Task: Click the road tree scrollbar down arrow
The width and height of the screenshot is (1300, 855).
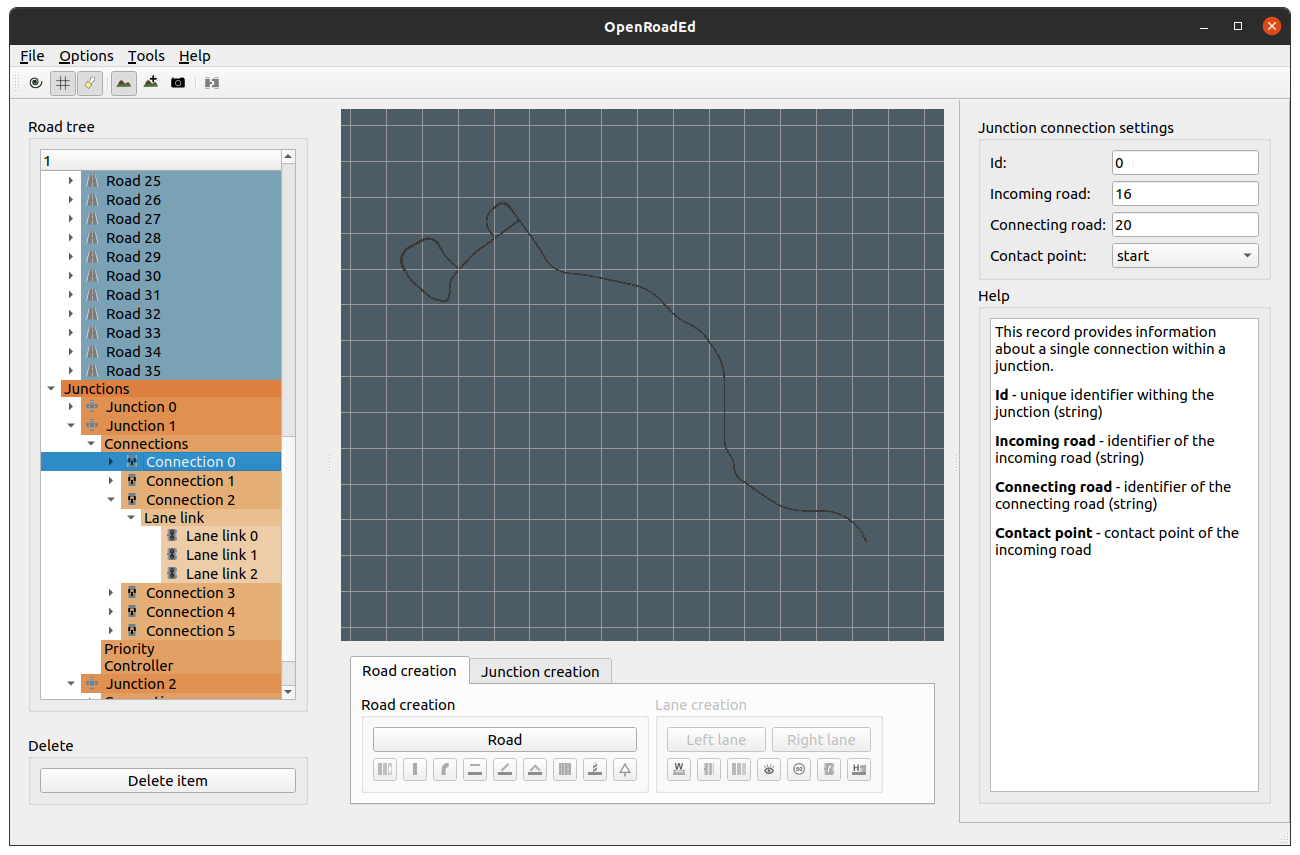Action: coord(289,691)
